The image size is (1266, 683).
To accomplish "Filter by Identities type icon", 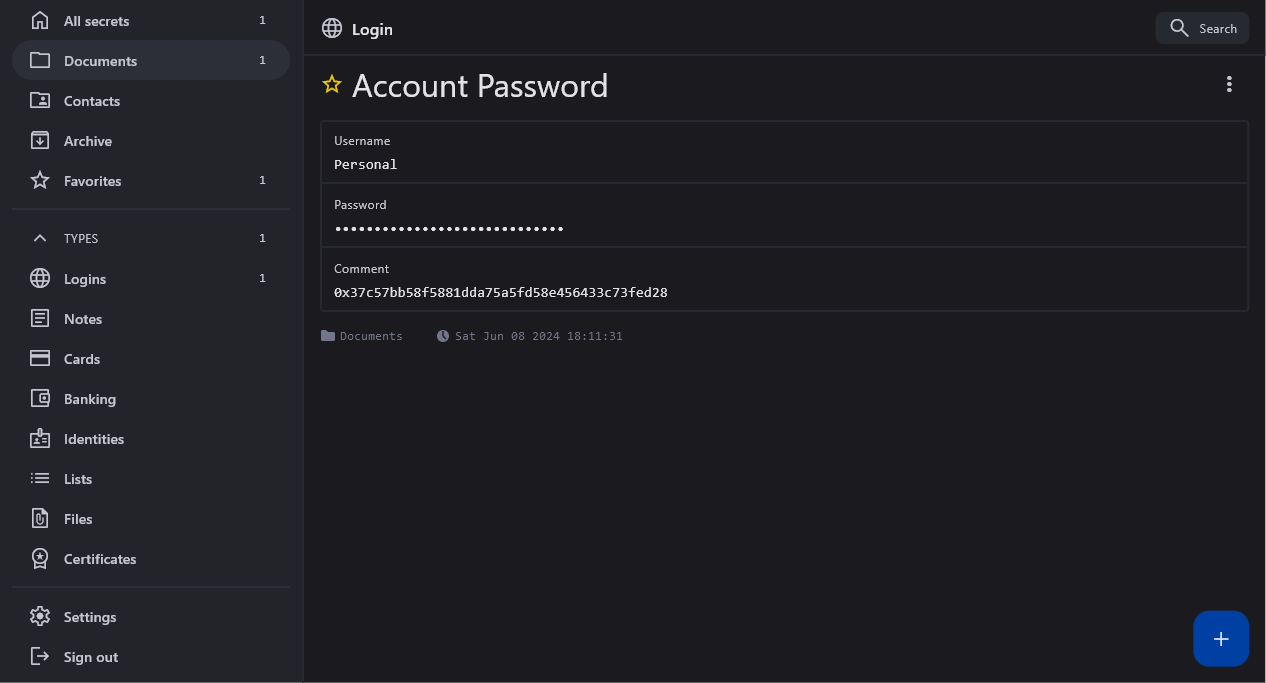I will pyautogui.click(x=40, y=439).
